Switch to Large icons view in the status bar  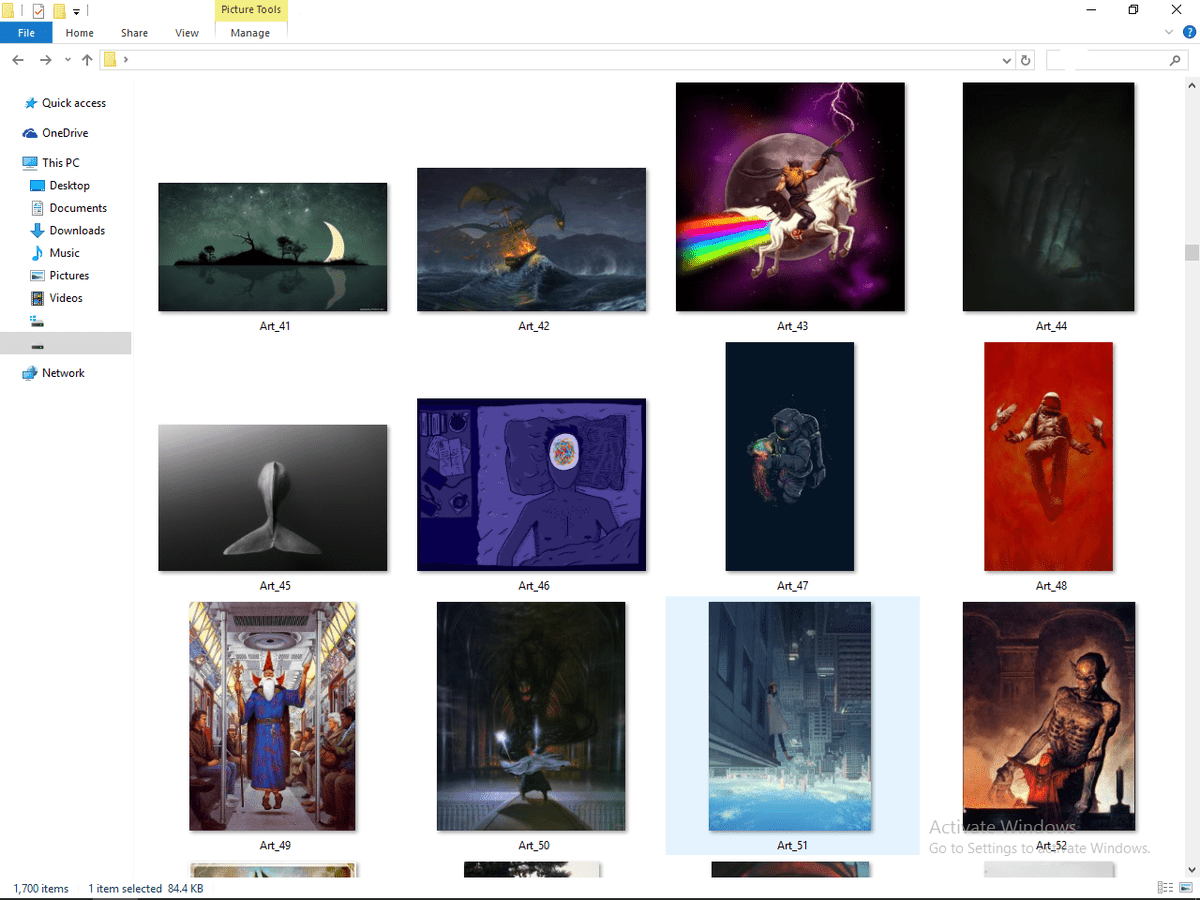coord(1187,888)
